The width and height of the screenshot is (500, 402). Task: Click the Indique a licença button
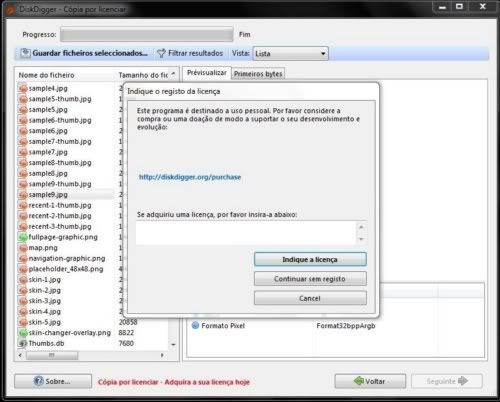pyautogui.click(x=310, y=259)
